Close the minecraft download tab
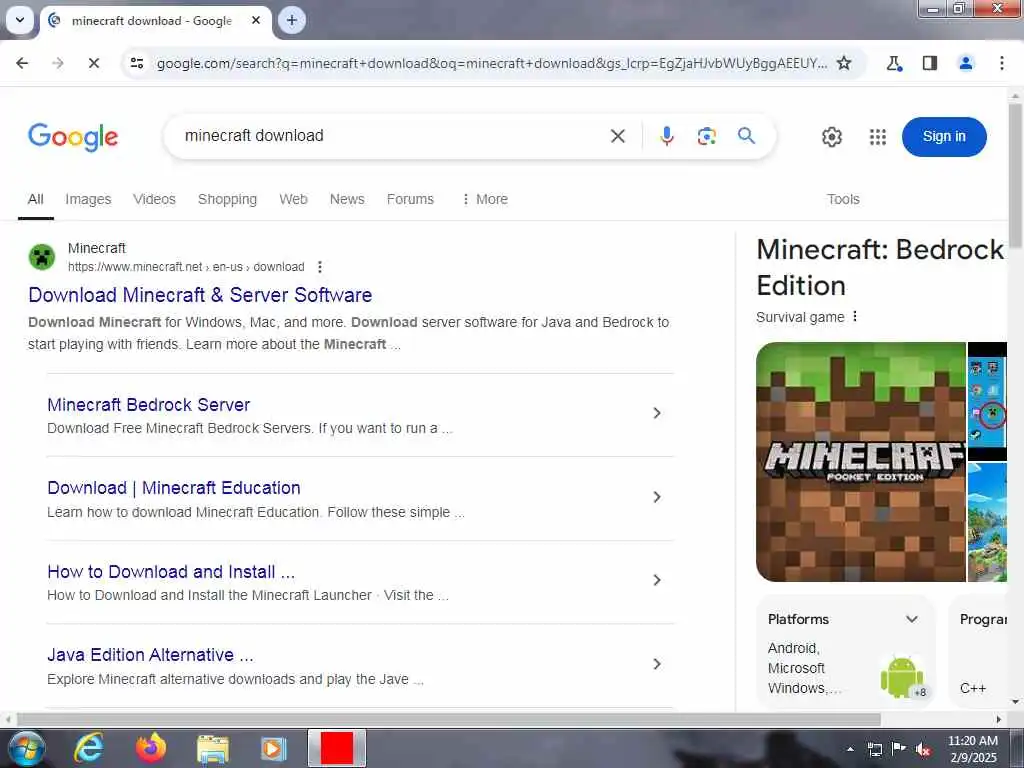The width and height of the screenshot is (1024, 768). [x=256, y=20]
